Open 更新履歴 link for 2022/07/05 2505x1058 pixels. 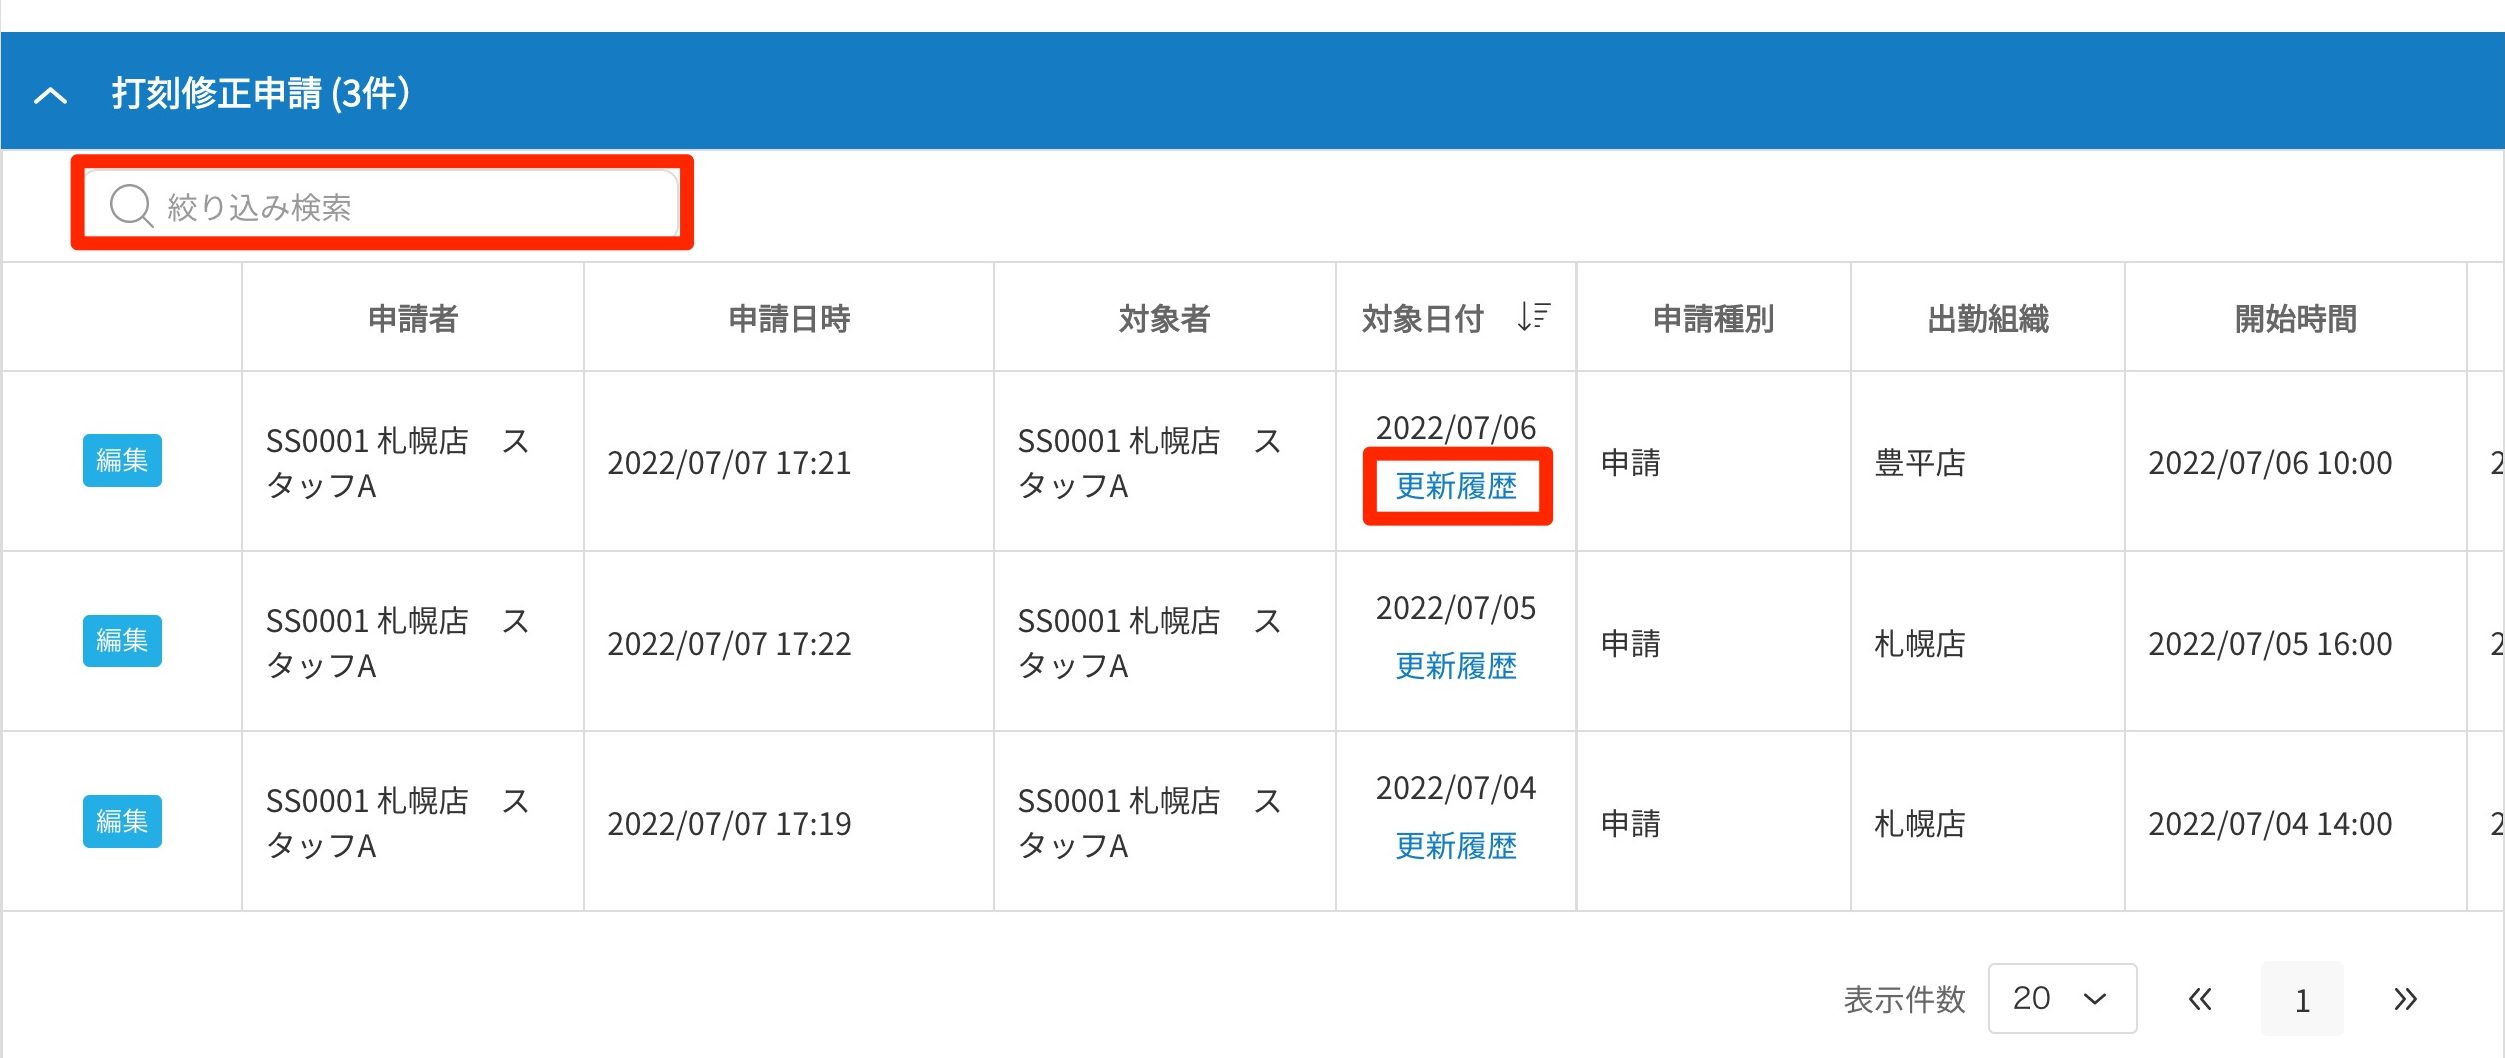coord(1456,666)
